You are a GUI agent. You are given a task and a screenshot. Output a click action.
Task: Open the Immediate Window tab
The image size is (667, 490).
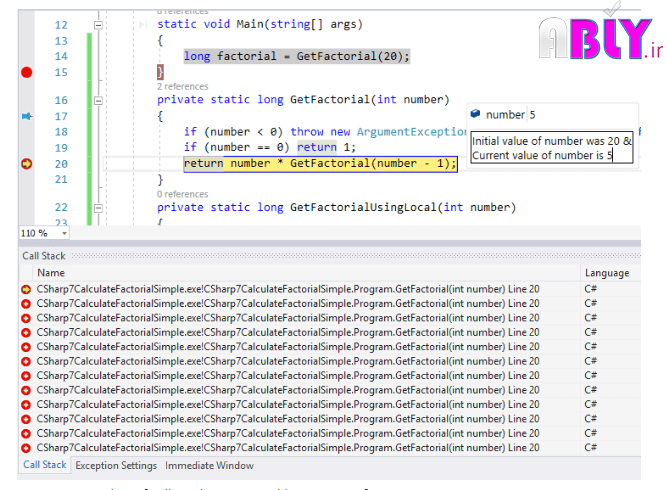tap(209, 465)
